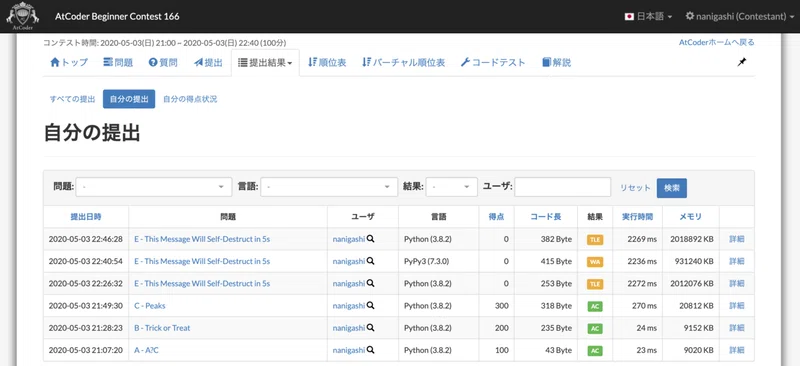Open the 問題 tab
The width and height of the screenshot is (800, 366).
coord(118,63)
